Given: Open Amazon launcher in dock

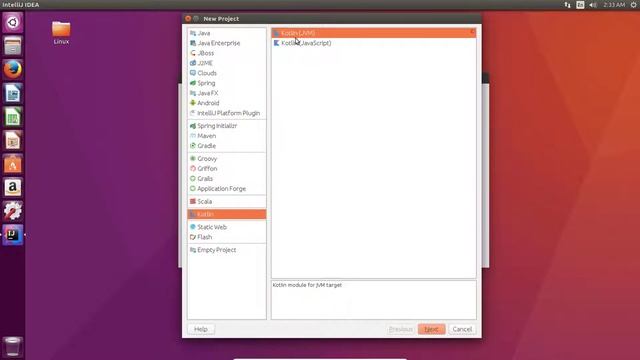Looking at the screenshot, I should click(x=13, y=187).
